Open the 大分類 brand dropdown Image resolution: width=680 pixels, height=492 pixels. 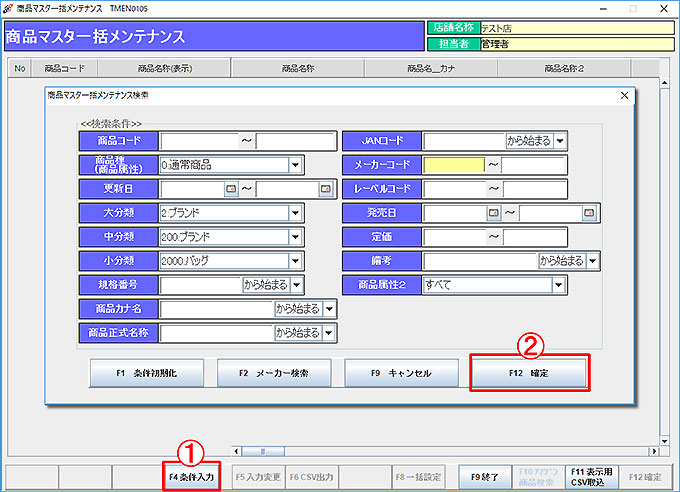[295, 213]
